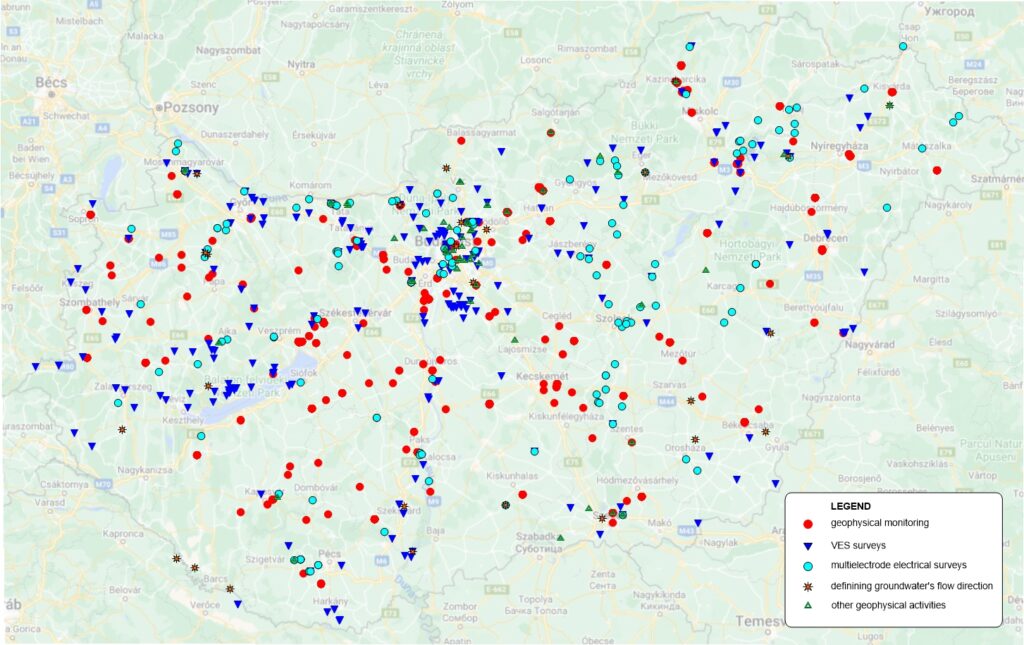Select the red marker at Sopron
This screenshot has height=645, width=1024.
pyautogui.click(x=91, y=215)
